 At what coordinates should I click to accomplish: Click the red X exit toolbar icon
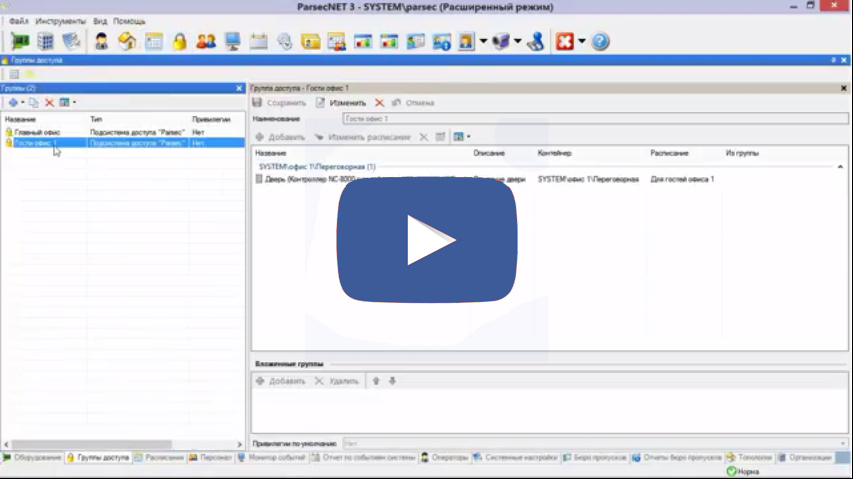coord(565,41)
